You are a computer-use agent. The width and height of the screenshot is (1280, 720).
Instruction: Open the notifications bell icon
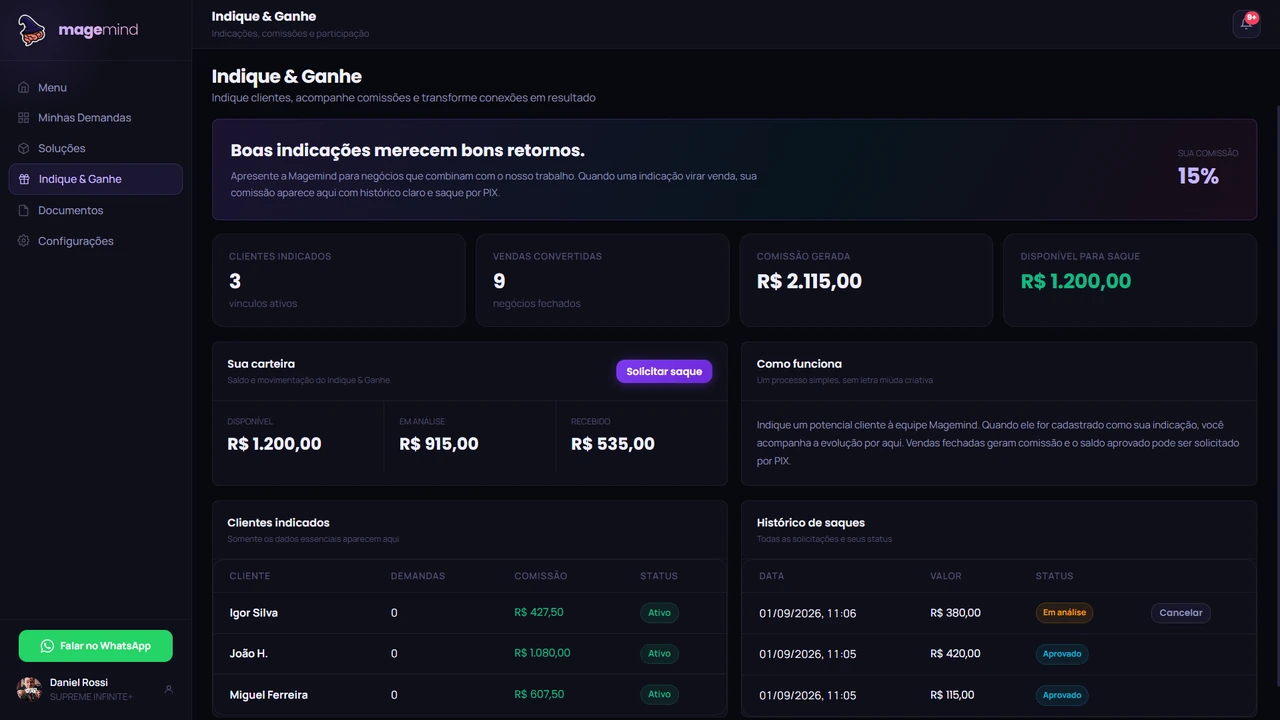click(1246, 23)
